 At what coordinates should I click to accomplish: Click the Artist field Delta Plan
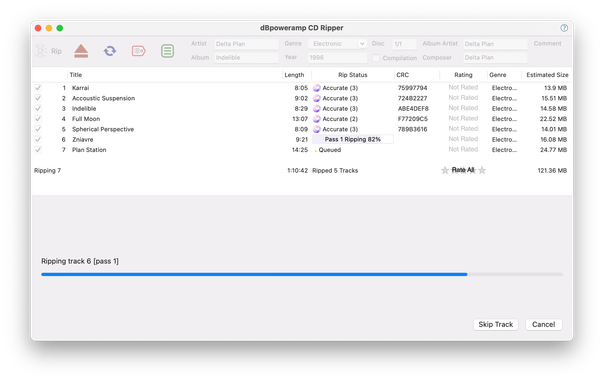pos(247,44)
